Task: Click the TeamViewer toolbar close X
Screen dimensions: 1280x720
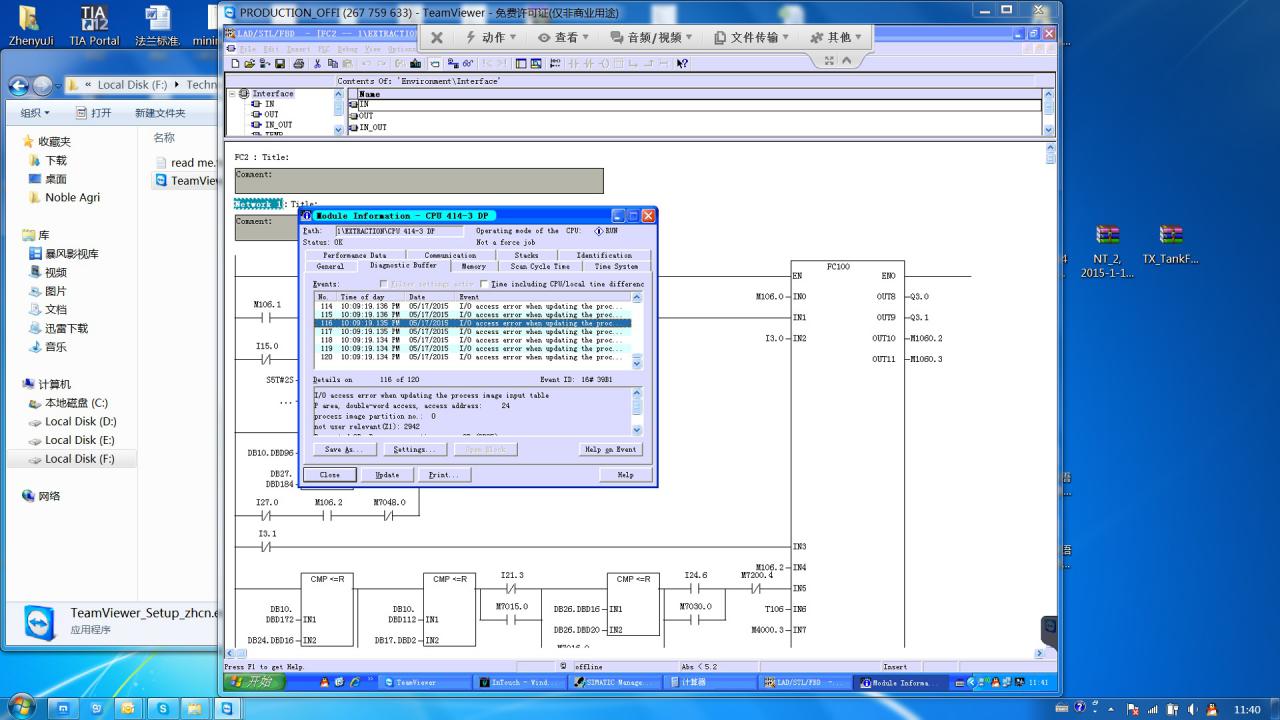Action: (x=437, y=37)
